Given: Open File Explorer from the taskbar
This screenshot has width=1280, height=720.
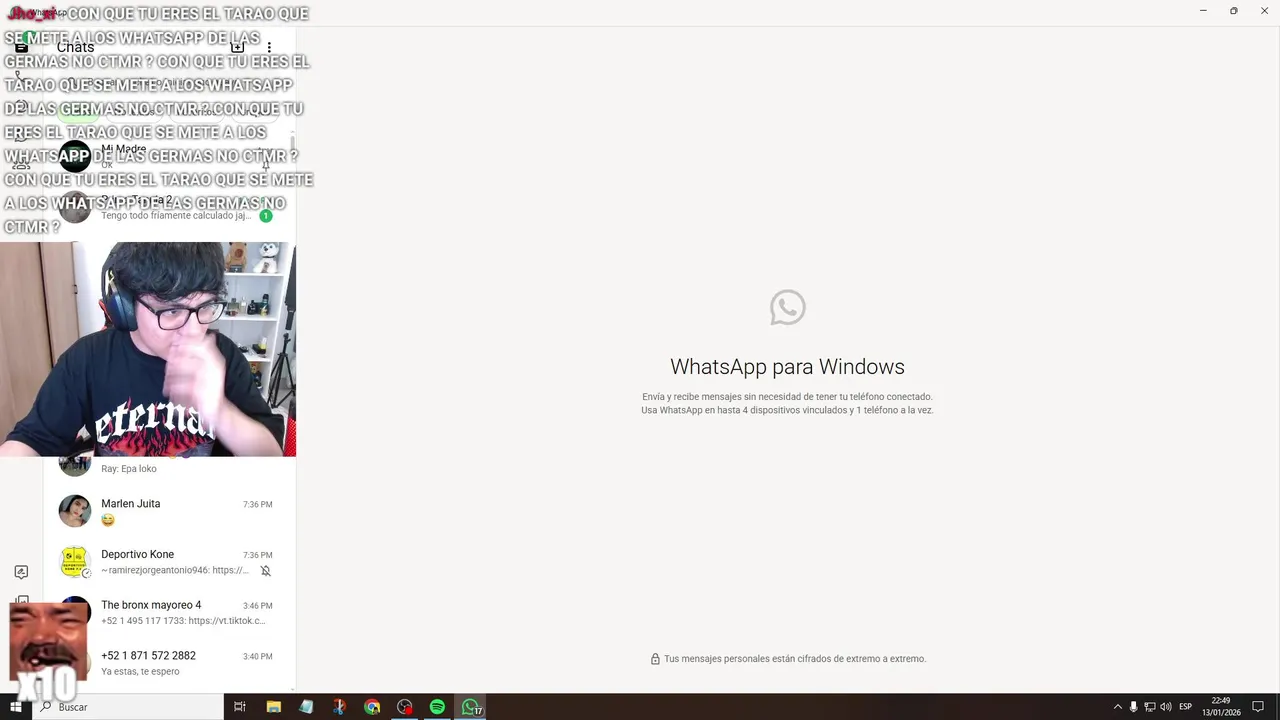Looking at the screenshot, I should (273, 707).
